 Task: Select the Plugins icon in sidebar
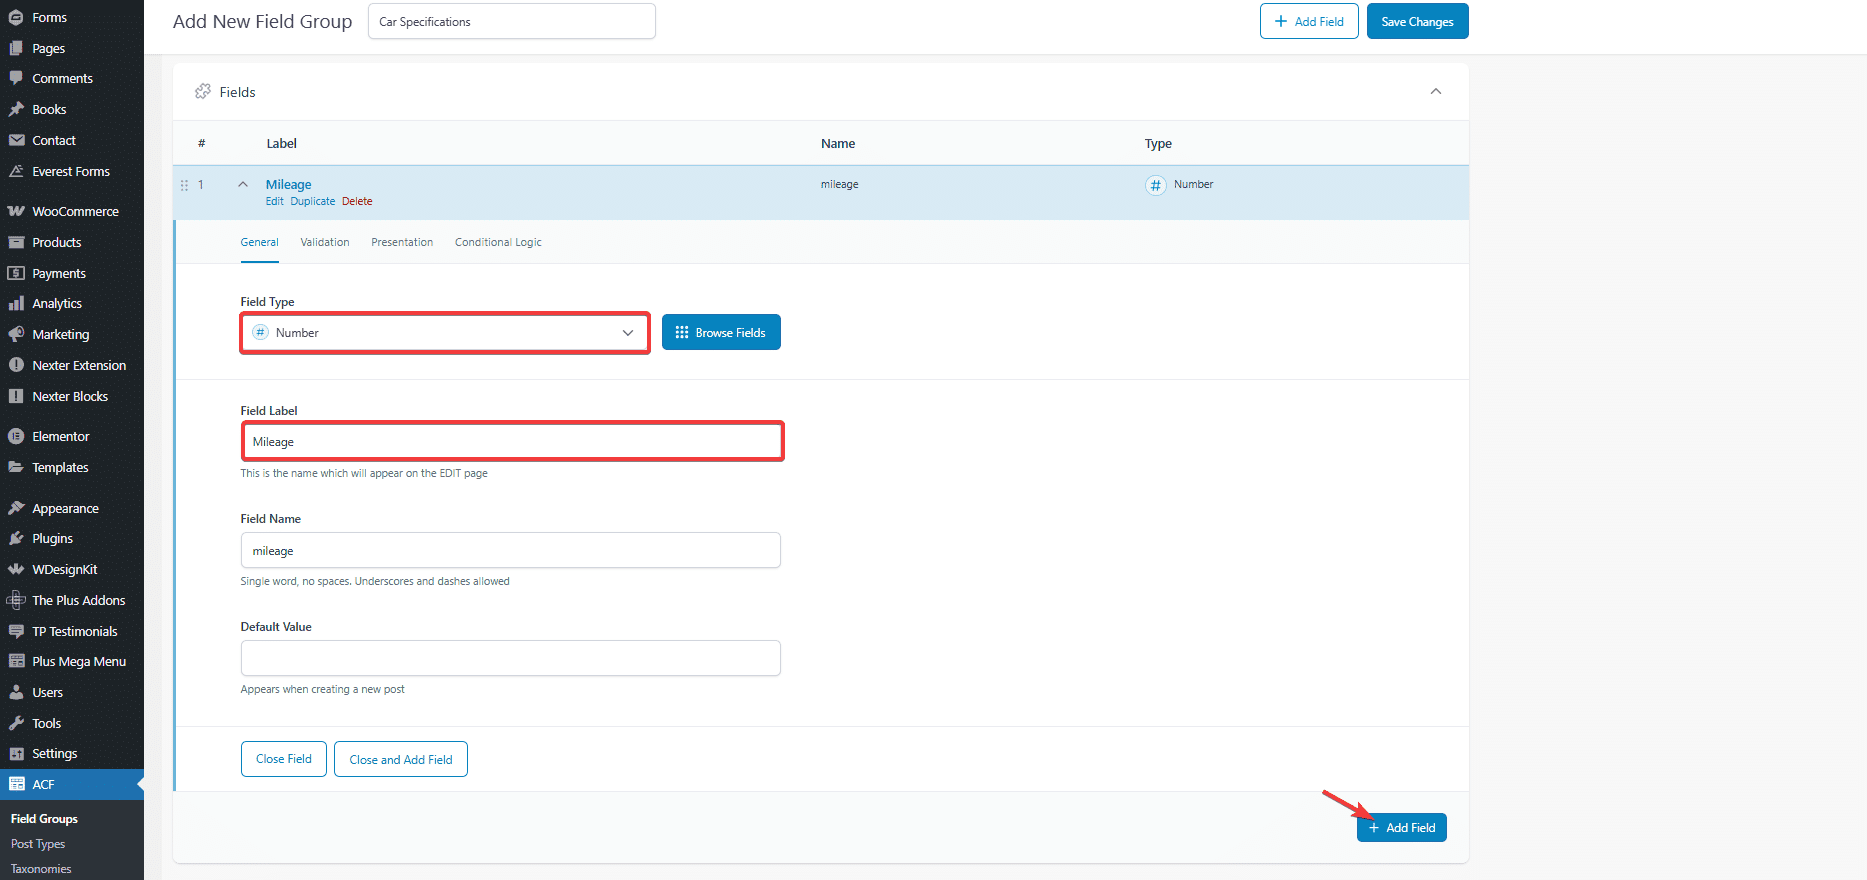[16, 538]
